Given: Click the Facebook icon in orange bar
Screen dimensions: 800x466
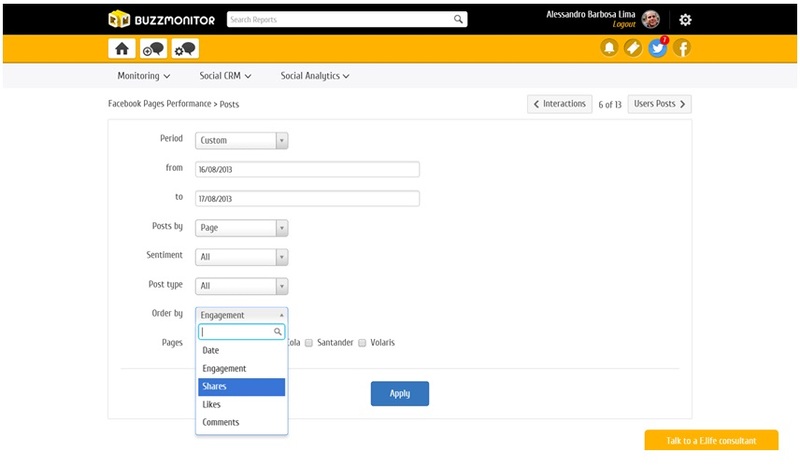Looking at the screenshot, I should pos(681,48).
